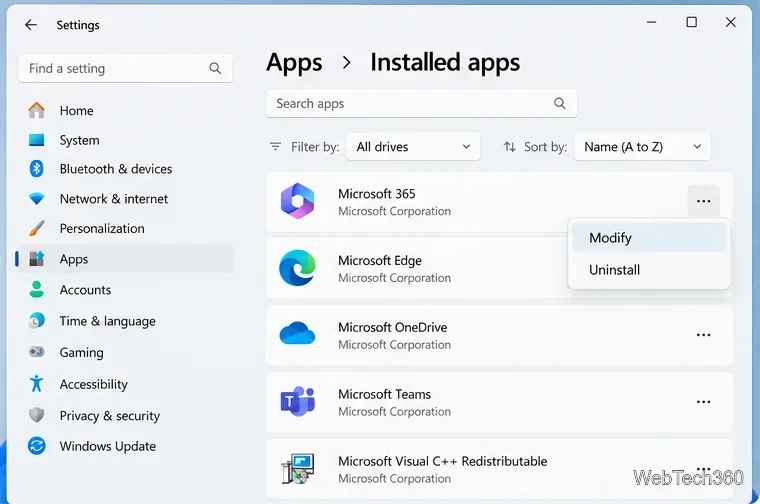Click the back arrow in Settings
The height and width of the screenshot is (504, 760).
31,25
